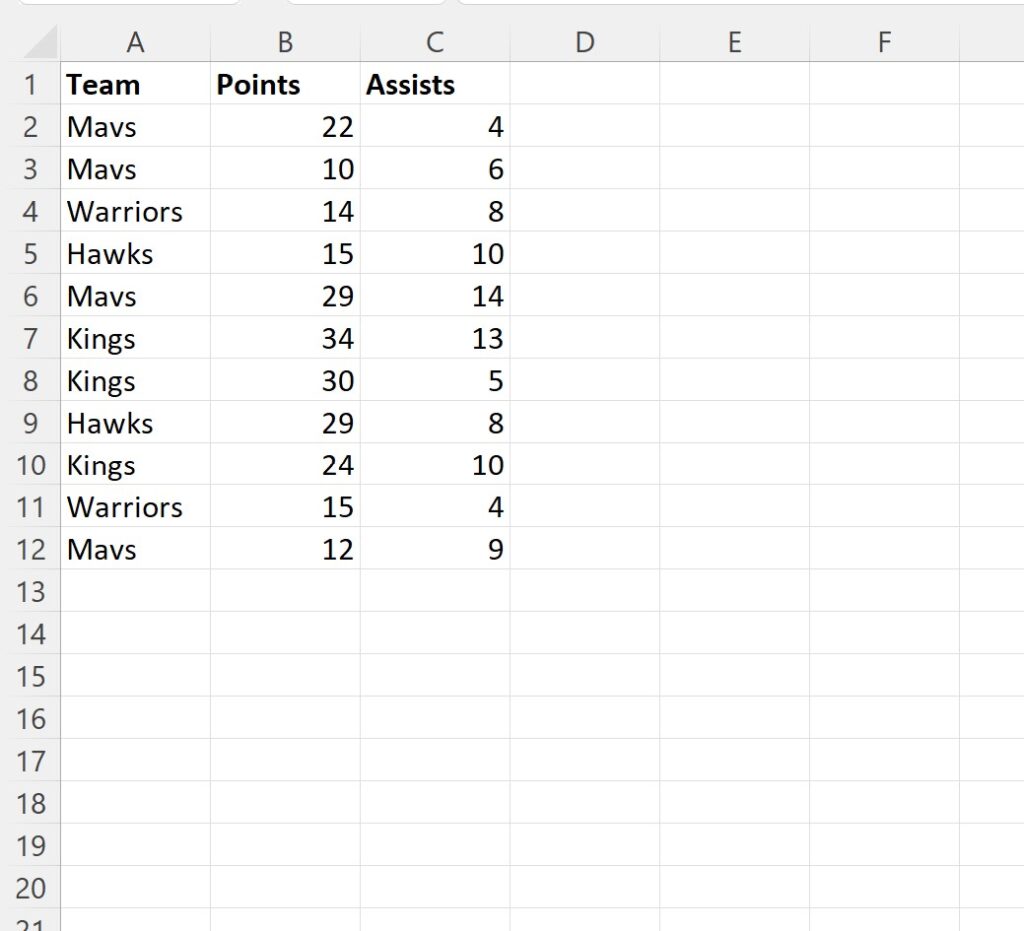Screen dimensions: 1024x931
Task: Select column D header
Action: click(x=585, y=42)
